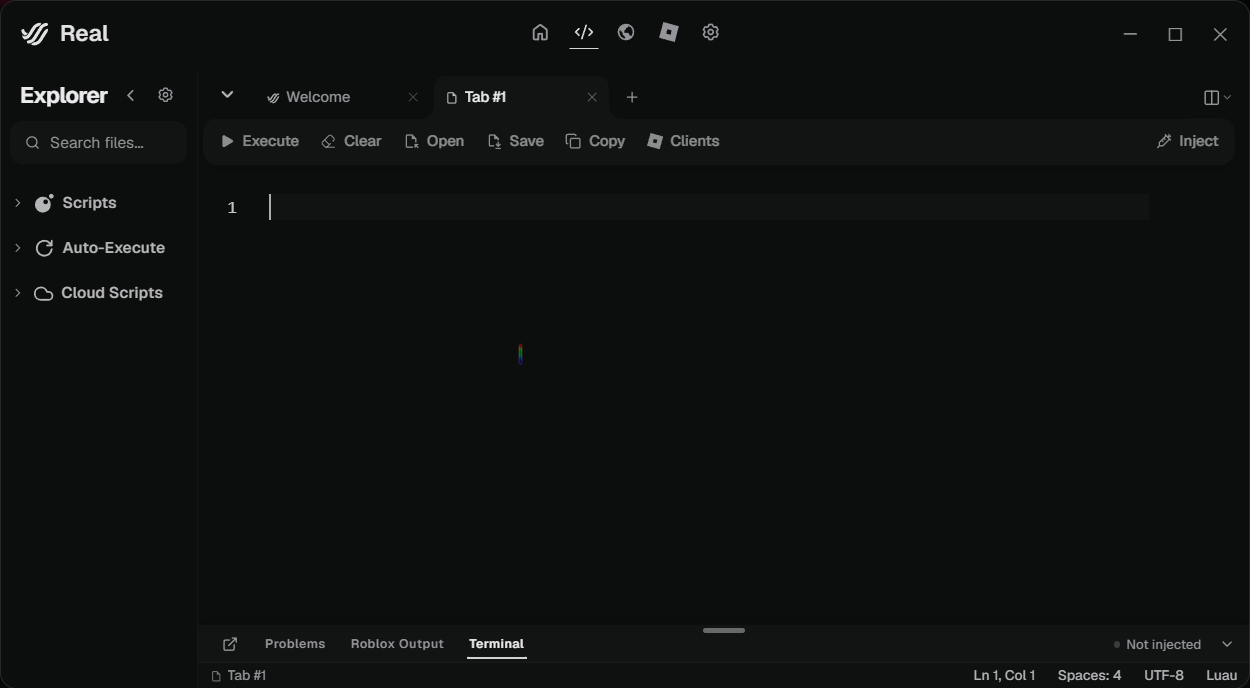Image resolution: width=1250 pixels, height=688 pixels.
Task: Open Clients list
Action: tap(683, 141)
